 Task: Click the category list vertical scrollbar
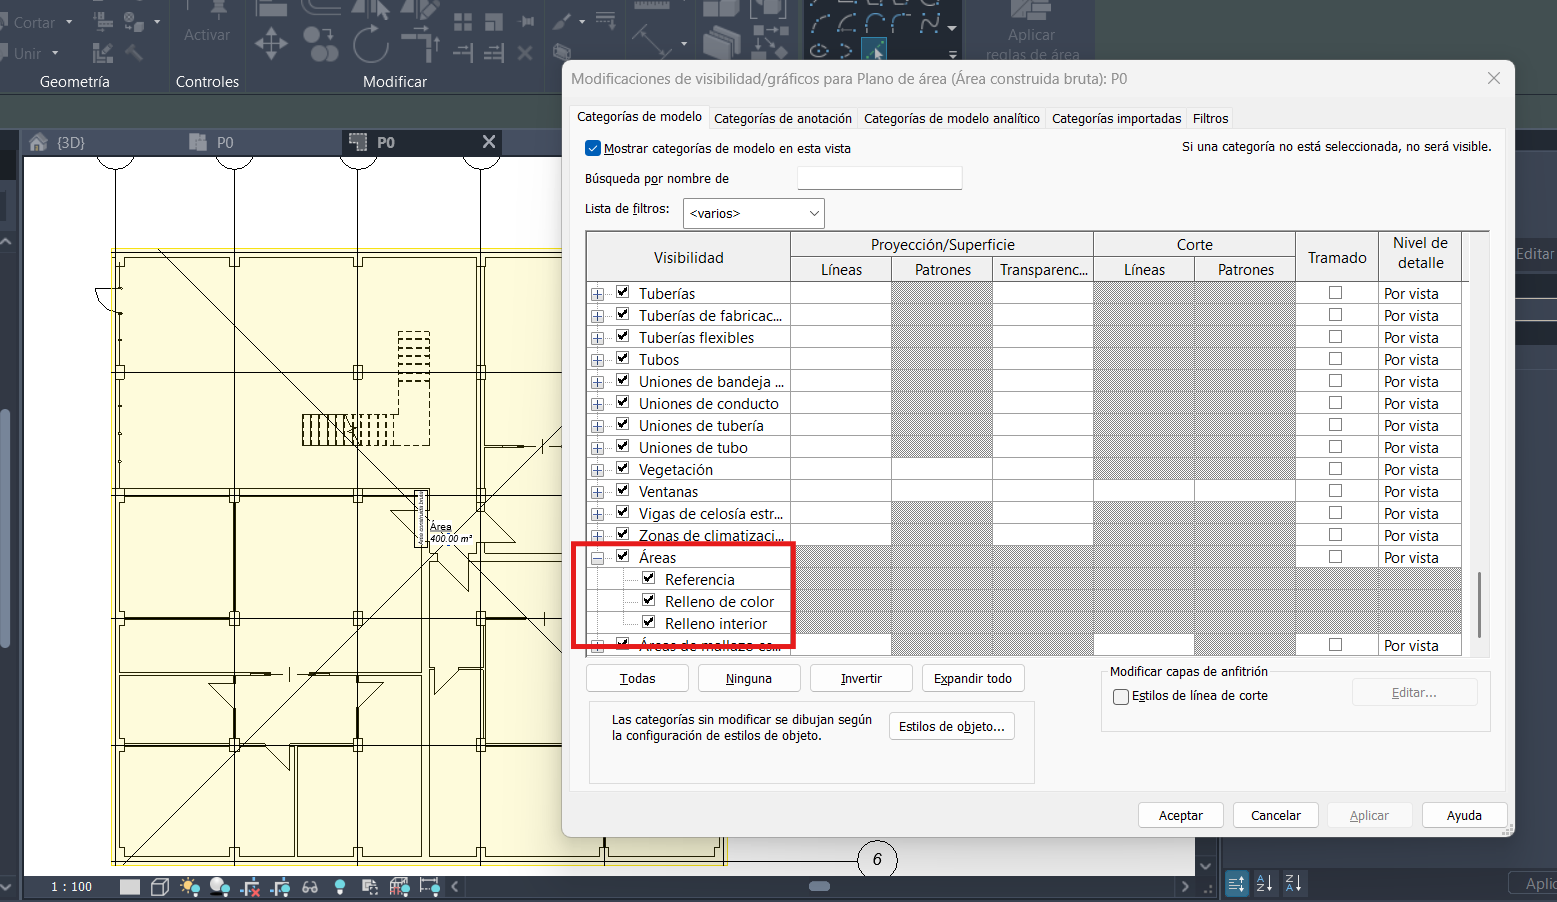1478,603
